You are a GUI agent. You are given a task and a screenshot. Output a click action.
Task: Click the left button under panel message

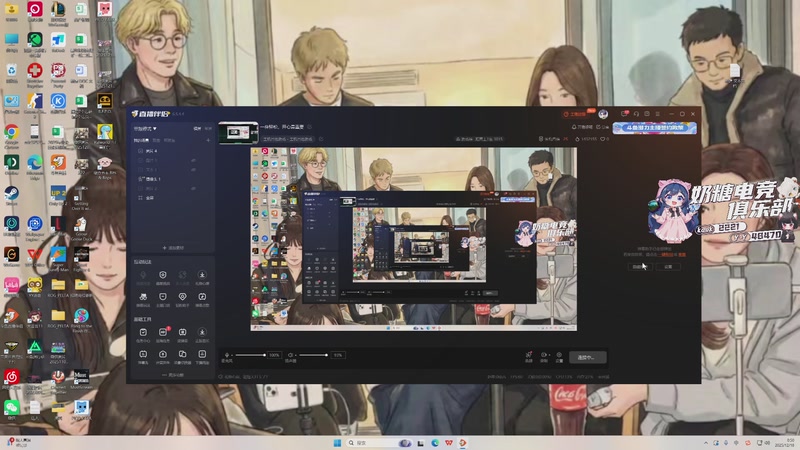pos(638,266)
